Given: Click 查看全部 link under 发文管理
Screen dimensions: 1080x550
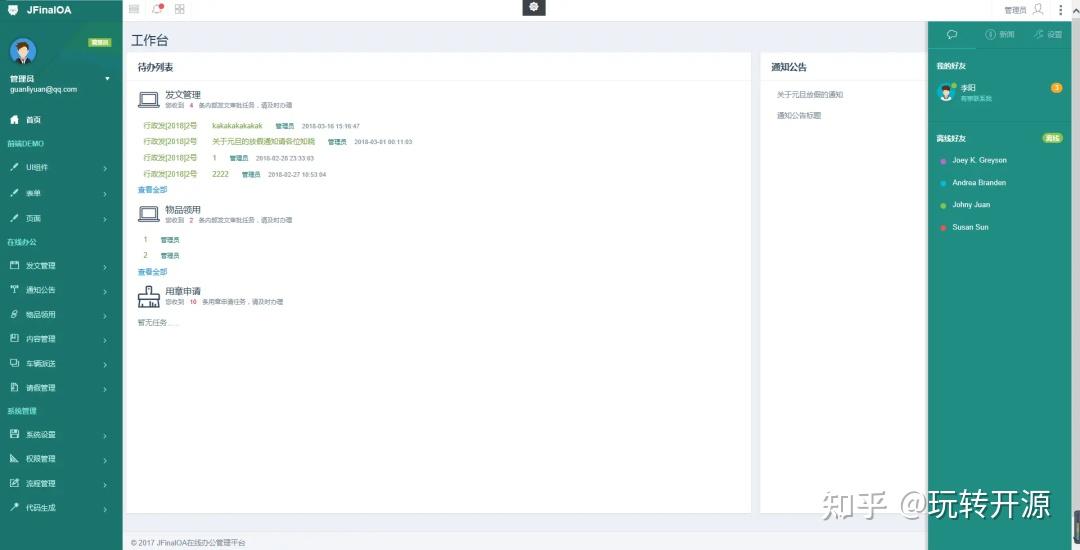Looking at the screenshot, I should 152,190.
